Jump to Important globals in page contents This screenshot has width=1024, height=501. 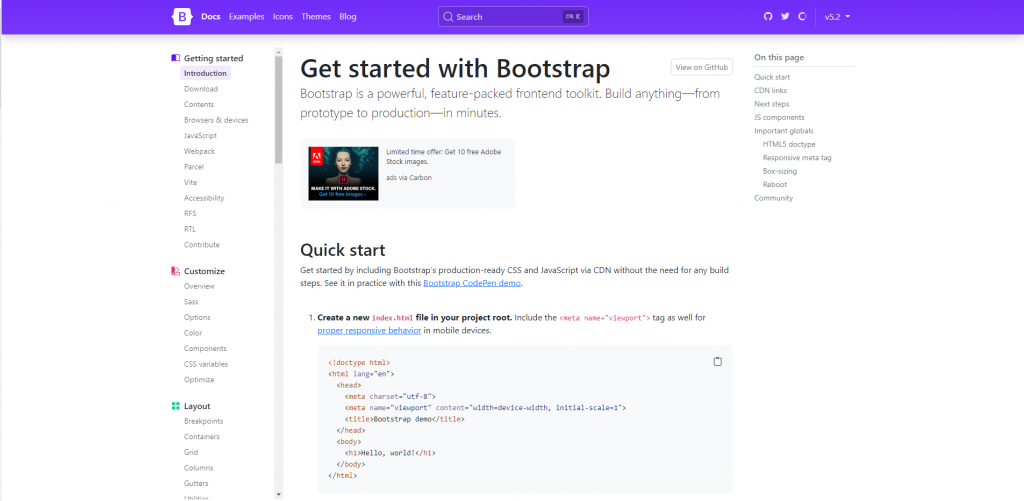(784, 131)
